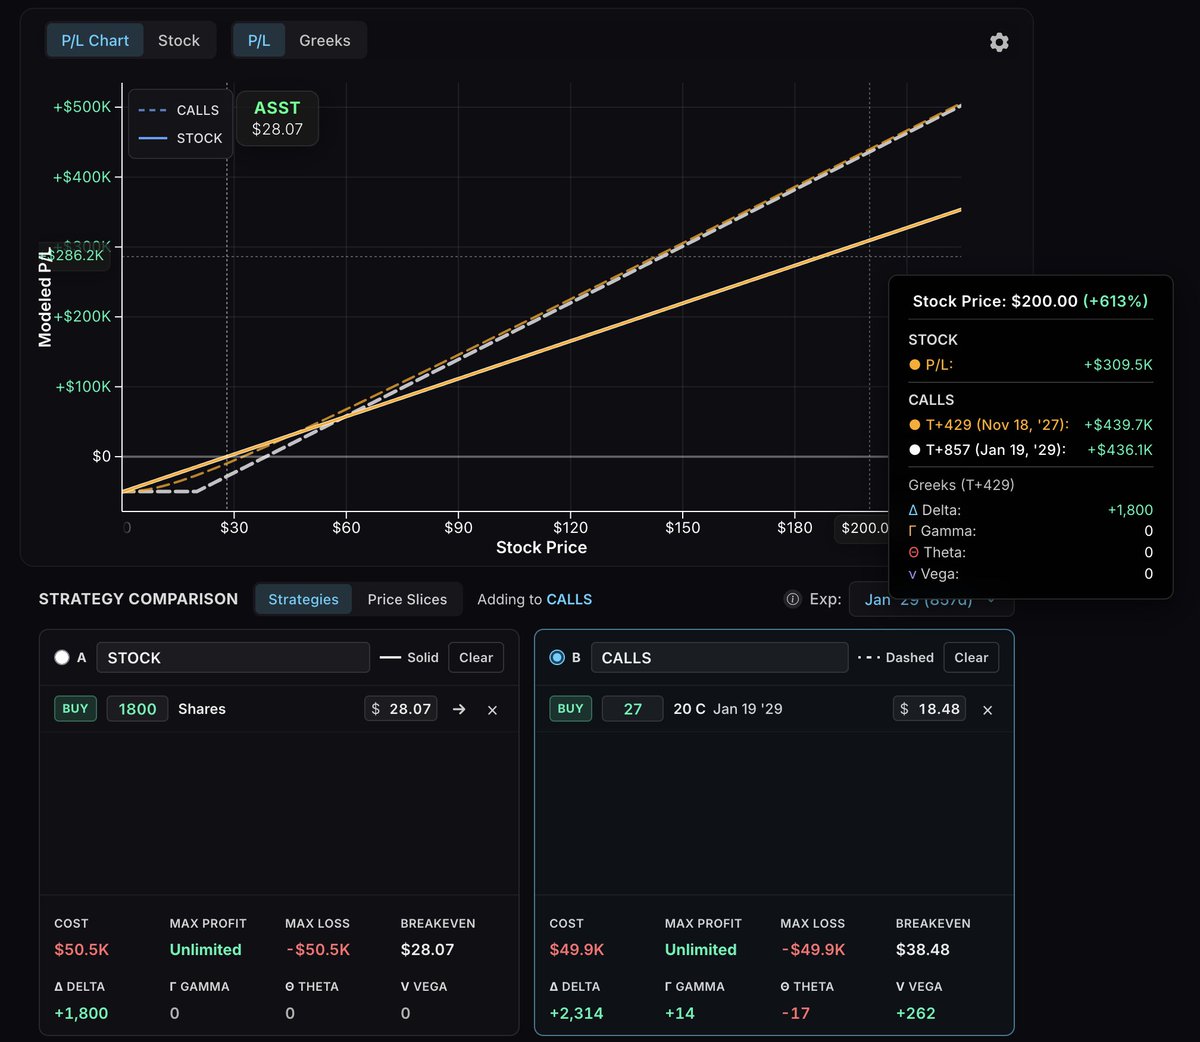Remove the 1800 Shares stock leg

click(x=492, y=709)
